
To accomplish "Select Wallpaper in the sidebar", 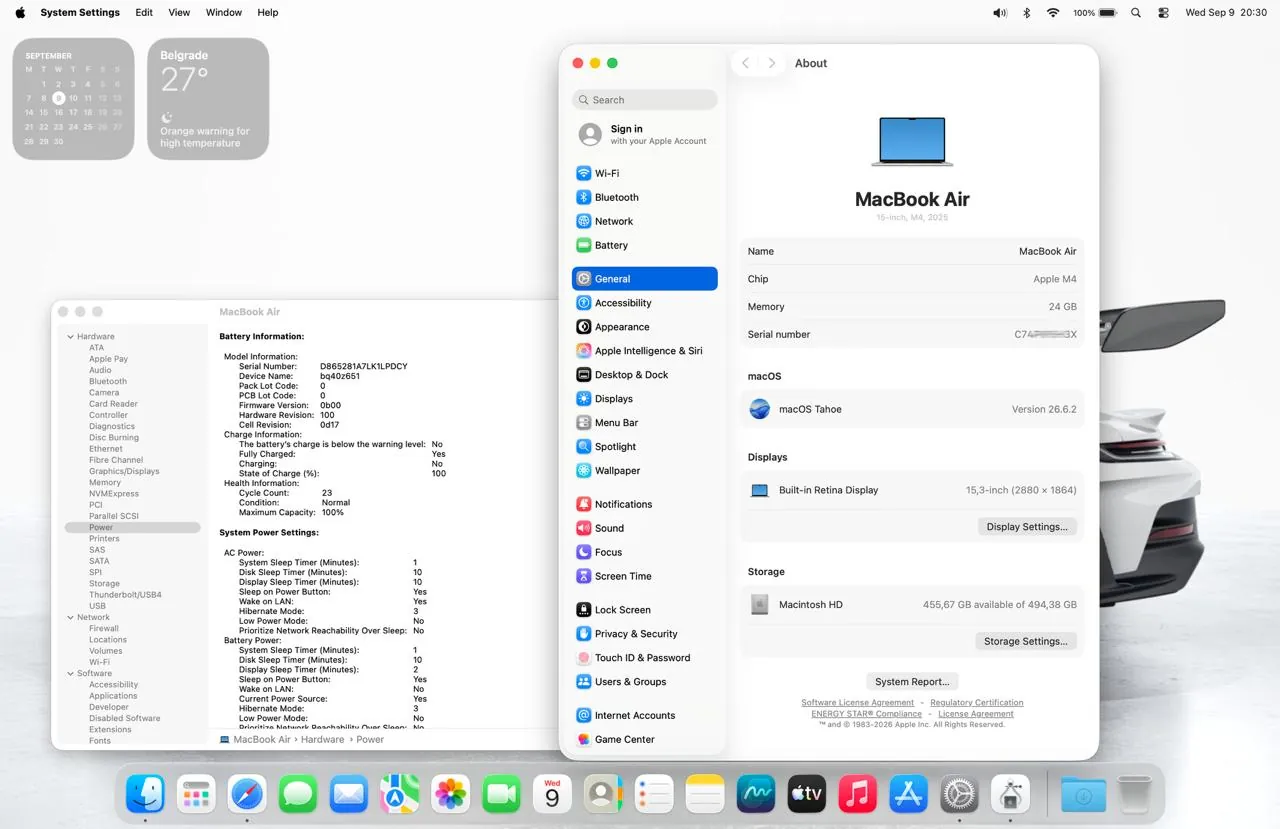I will (x=644, y=471).
